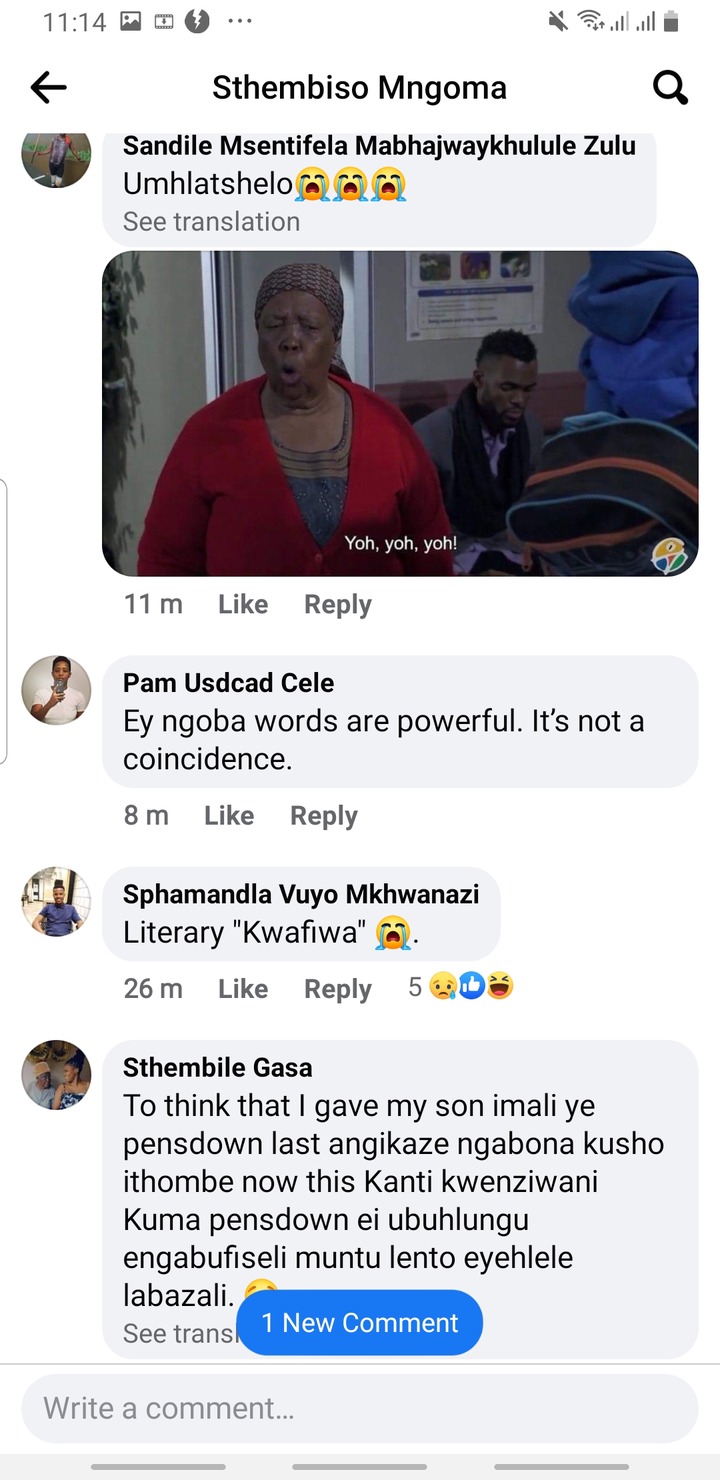720x1480 pixels.
Task: Open Sthembile Gasa's profile photo
Action: click(x=56, y=1075)
